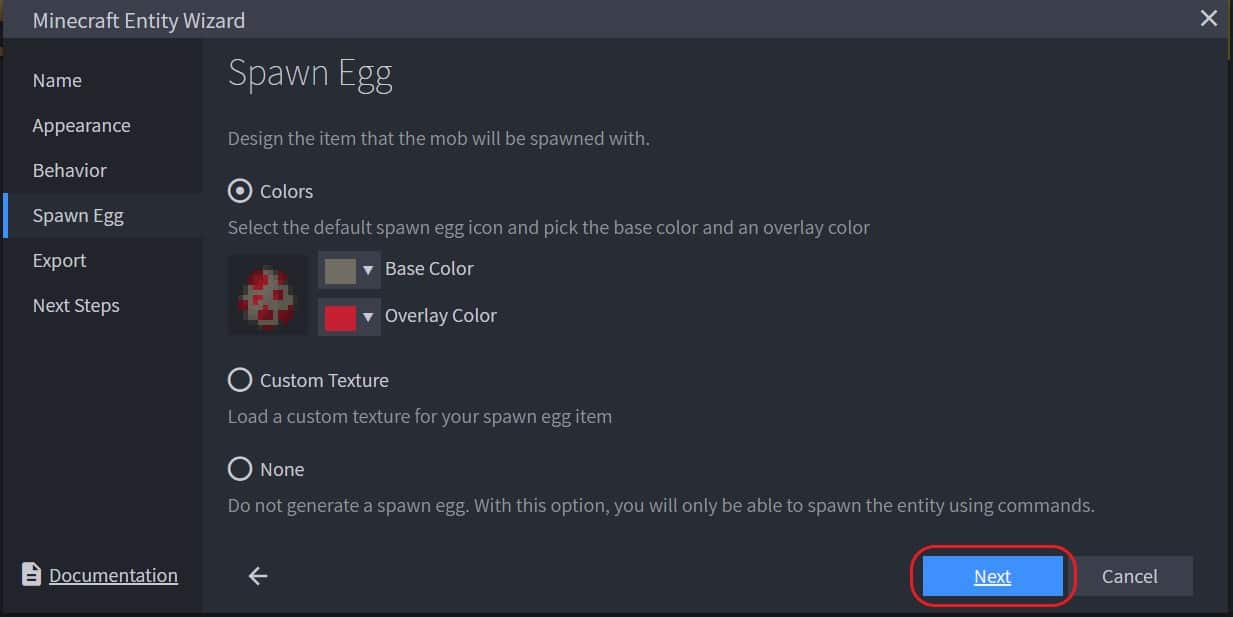The image size is (1233, 617).
Task: Click the Next button
Action: pyautogui.click(x=992, y=576)
